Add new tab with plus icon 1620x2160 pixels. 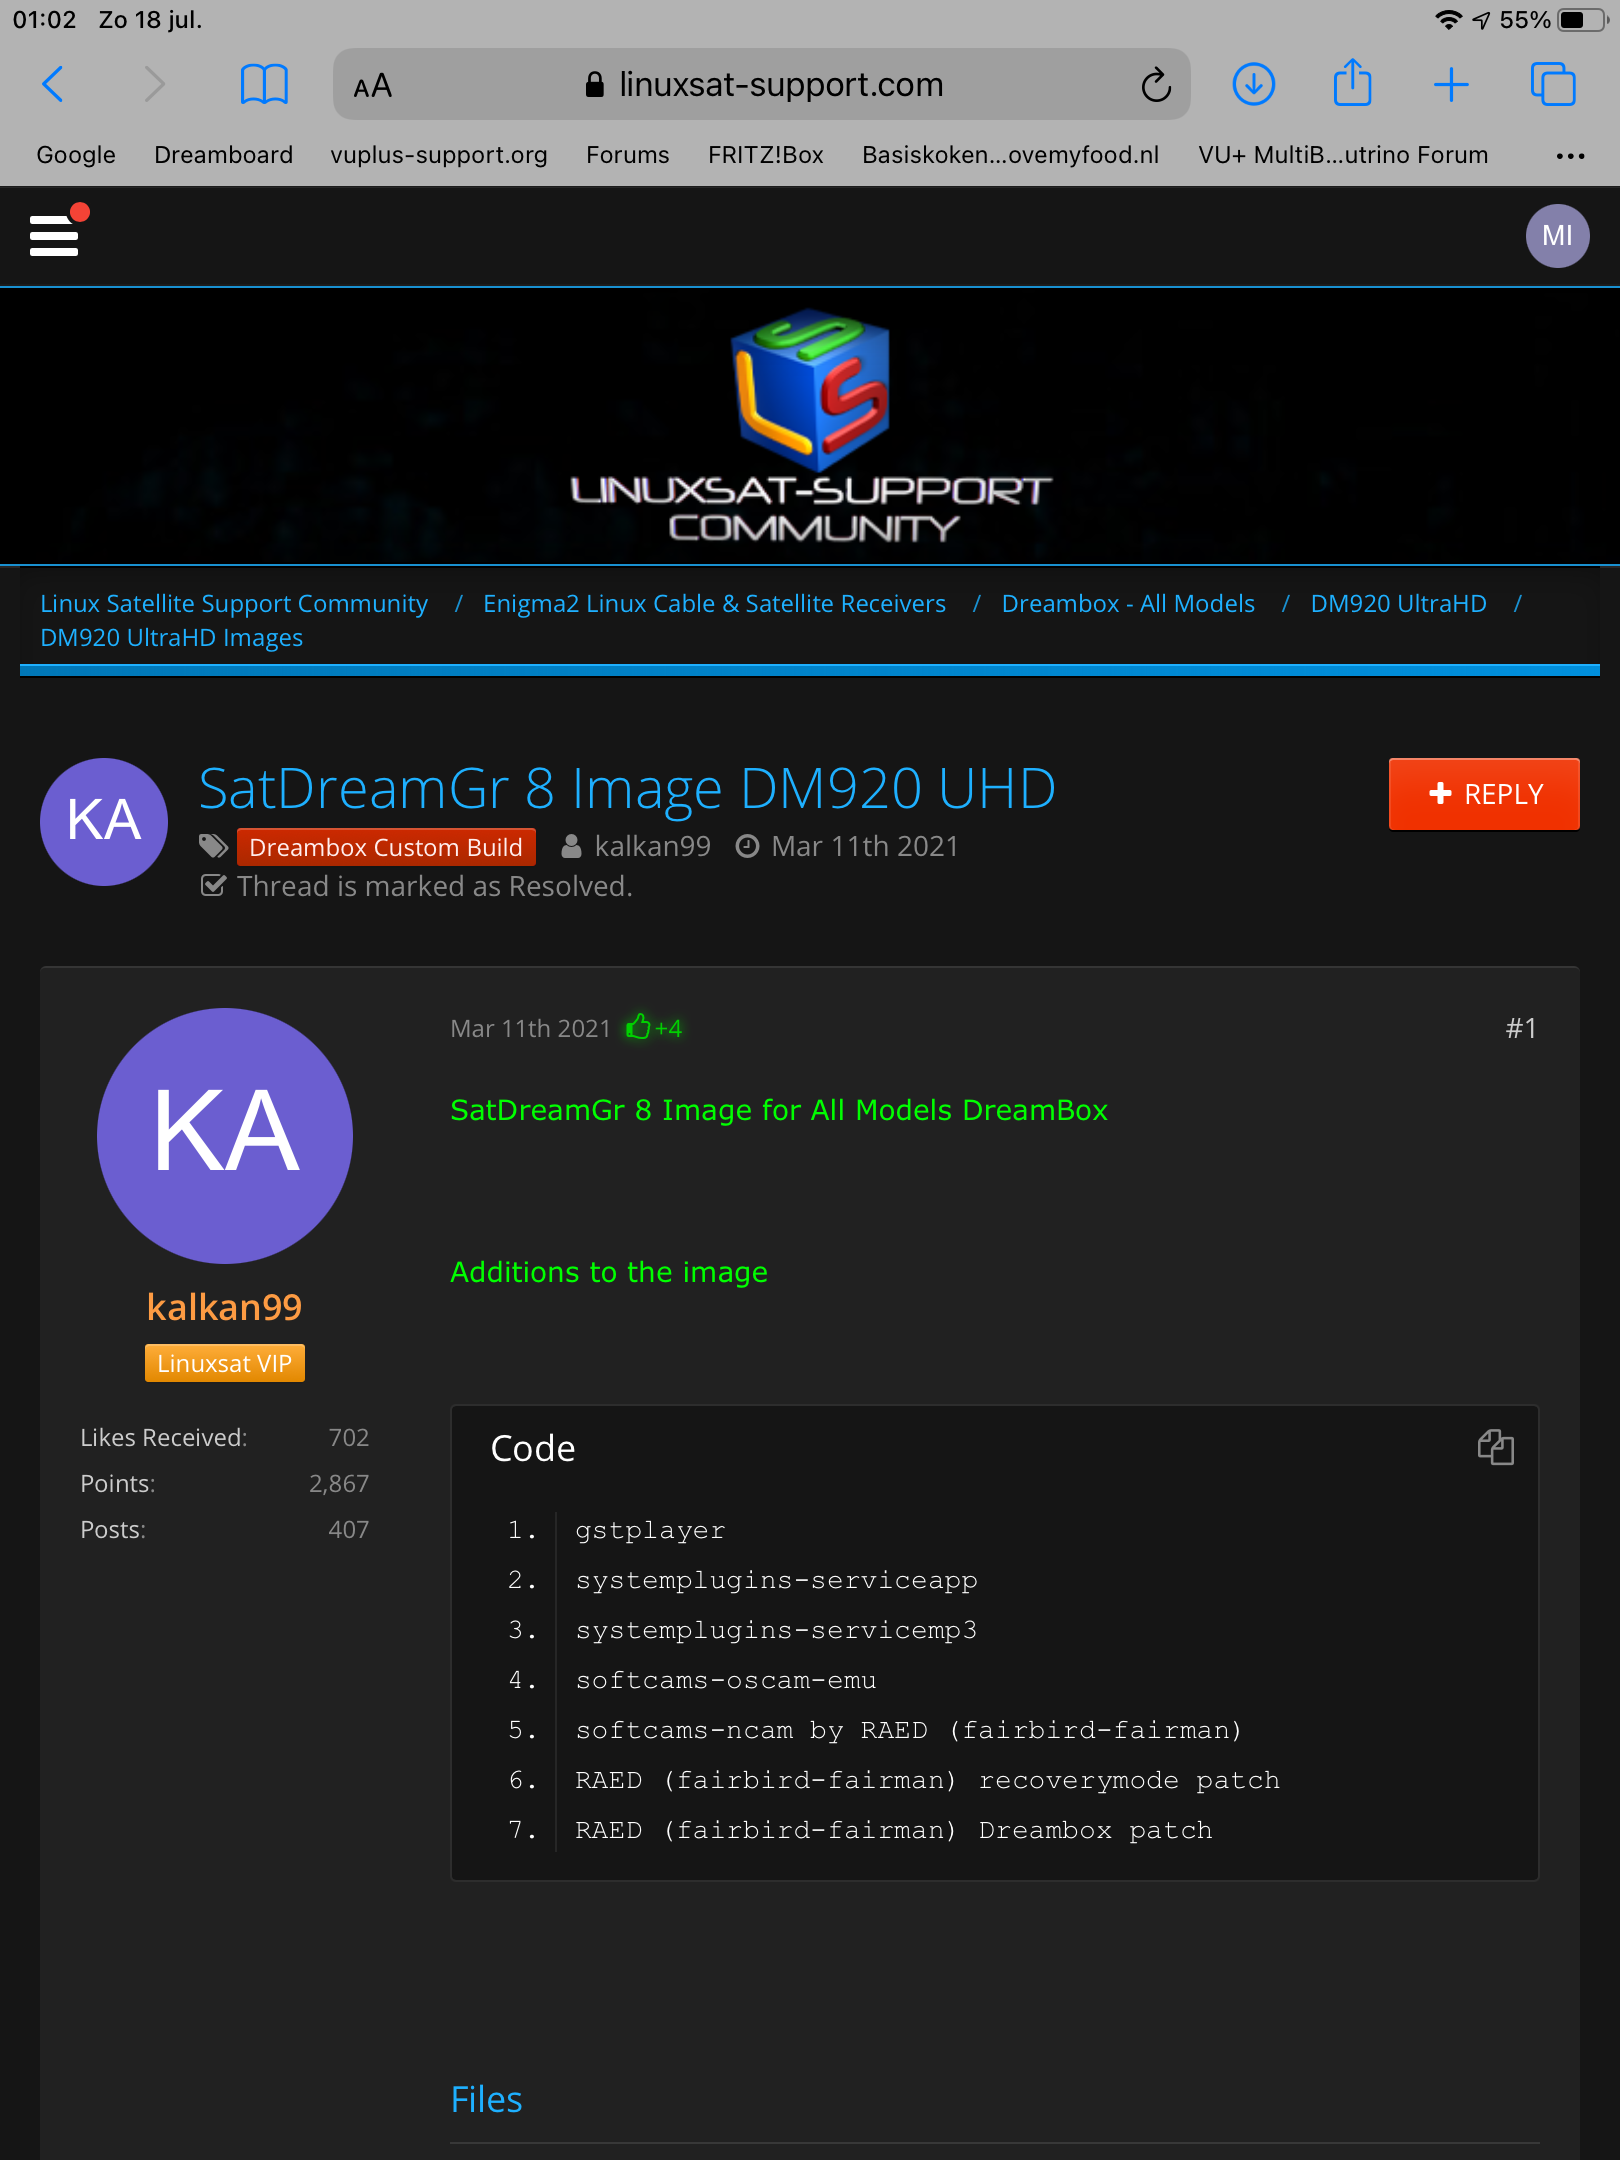pos(1451,85)
